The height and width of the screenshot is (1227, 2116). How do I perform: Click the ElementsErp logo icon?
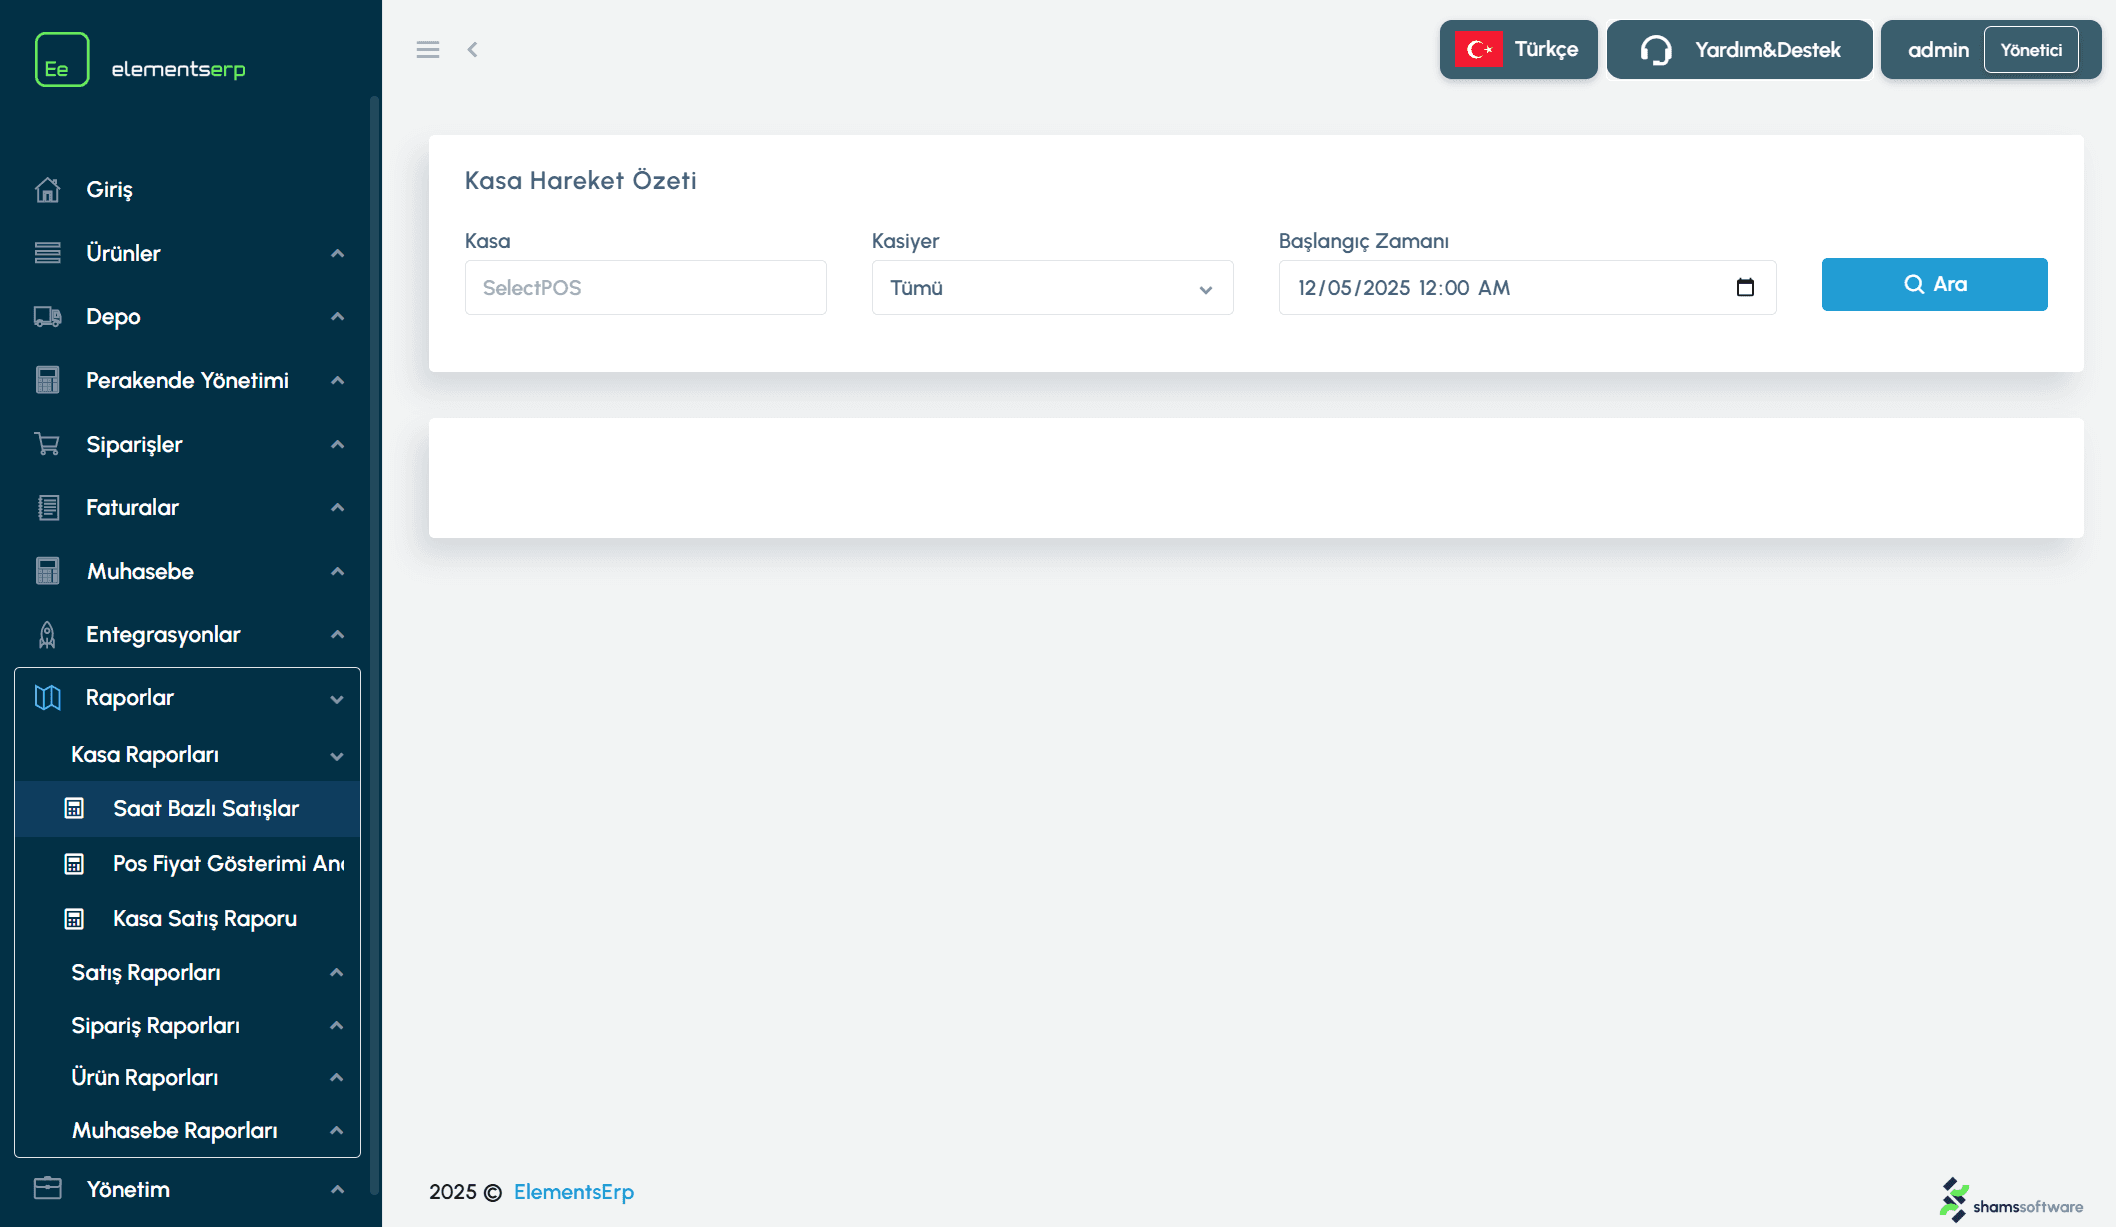[62, 60]
